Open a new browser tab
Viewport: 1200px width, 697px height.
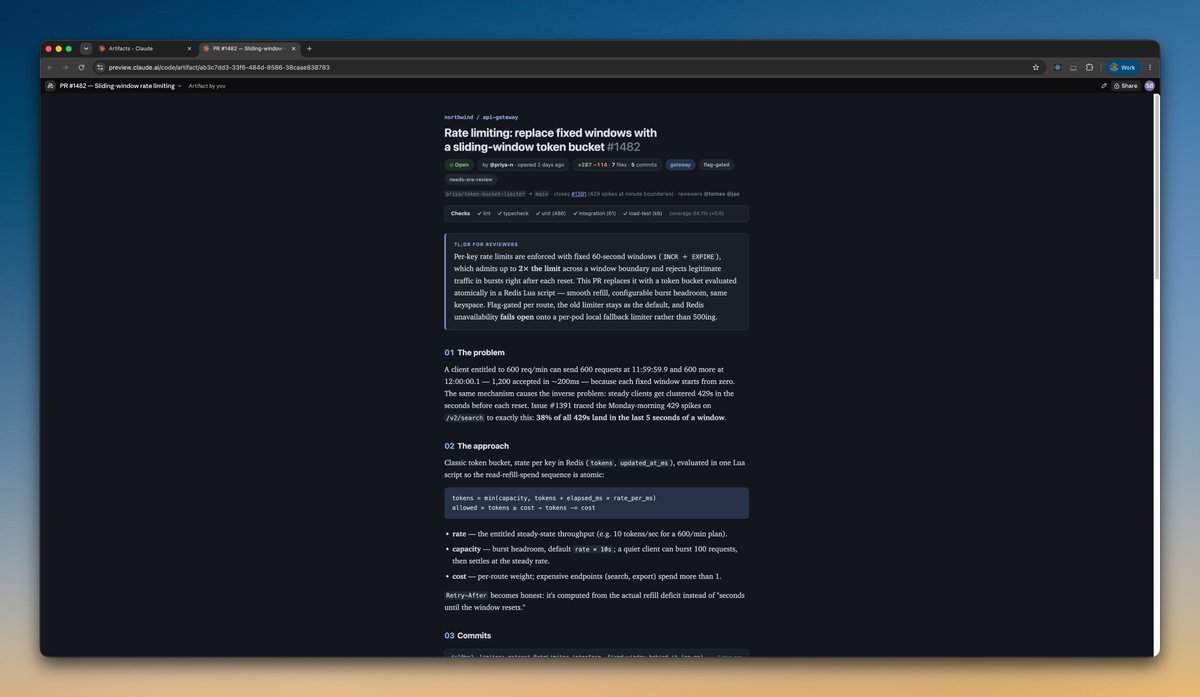(x=309, y=48)
